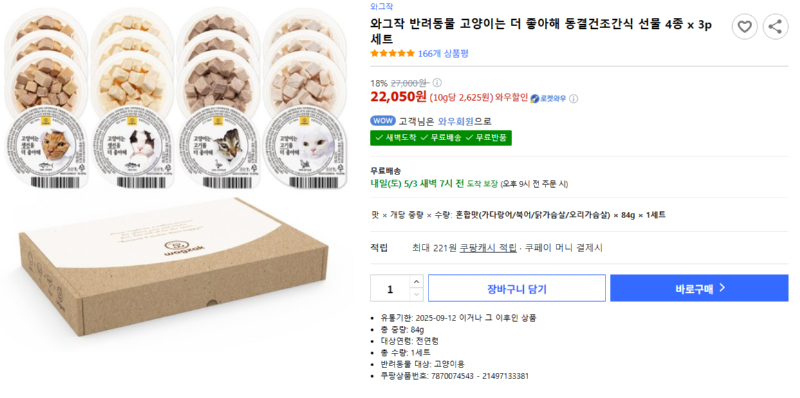800x398 pixels.
Task: Increase quantity with the up arrow
Action: [416, 282]
